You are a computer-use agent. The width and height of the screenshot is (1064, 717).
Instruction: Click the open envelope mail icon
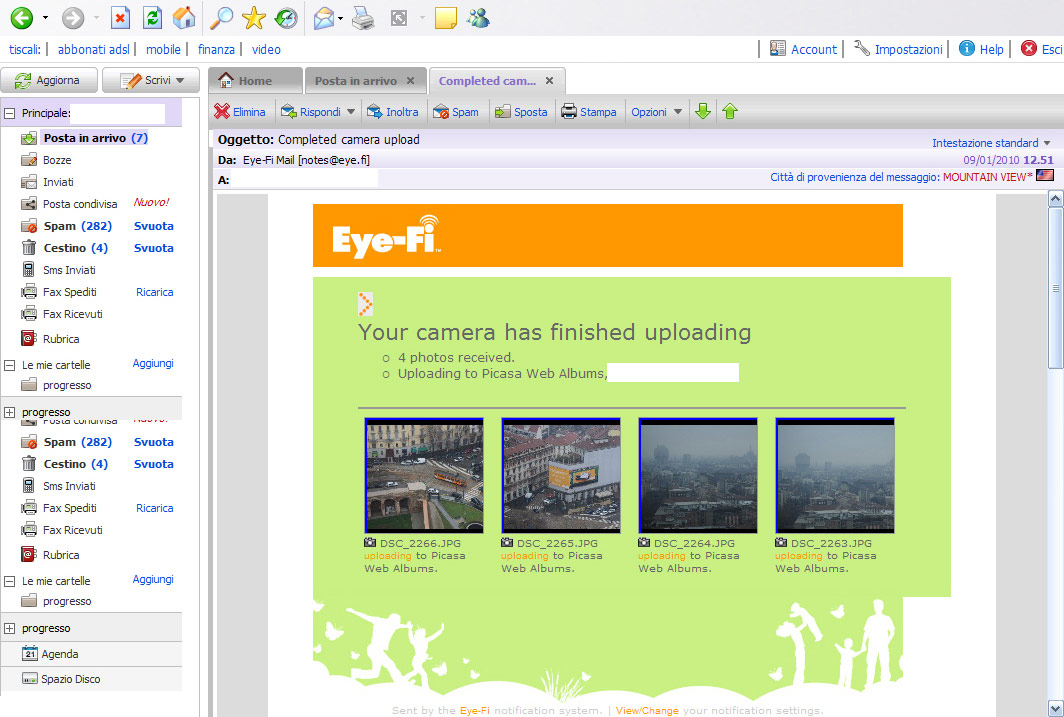[x=324, y=18]
